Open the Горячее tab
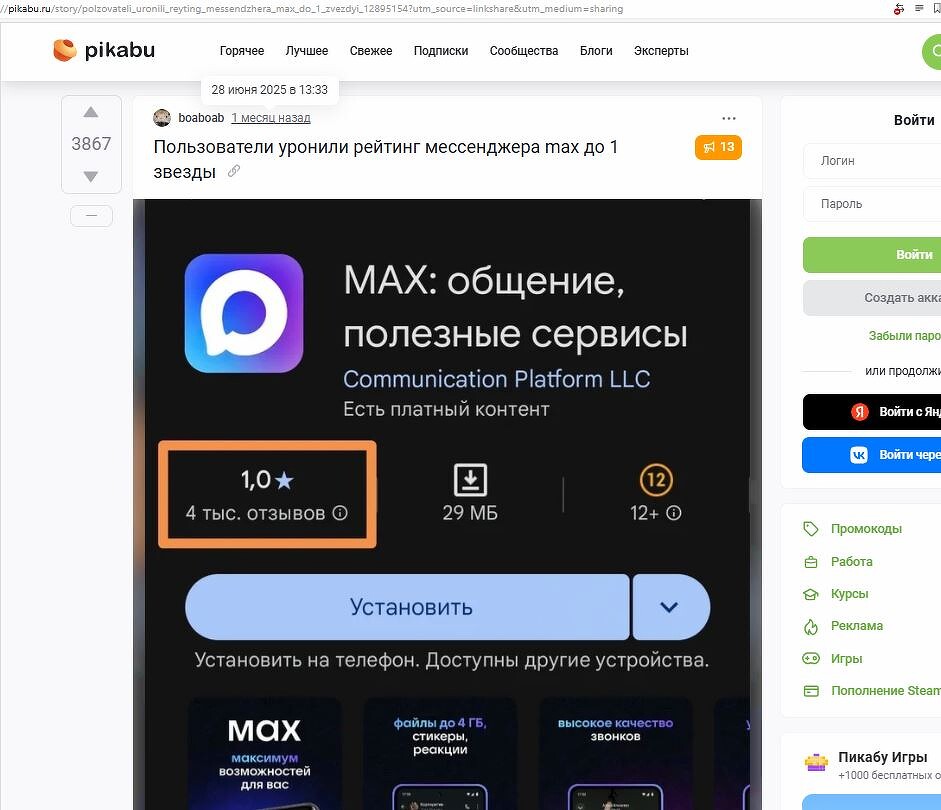This screenshot has width=941, height=810. (x=241, y=51)
